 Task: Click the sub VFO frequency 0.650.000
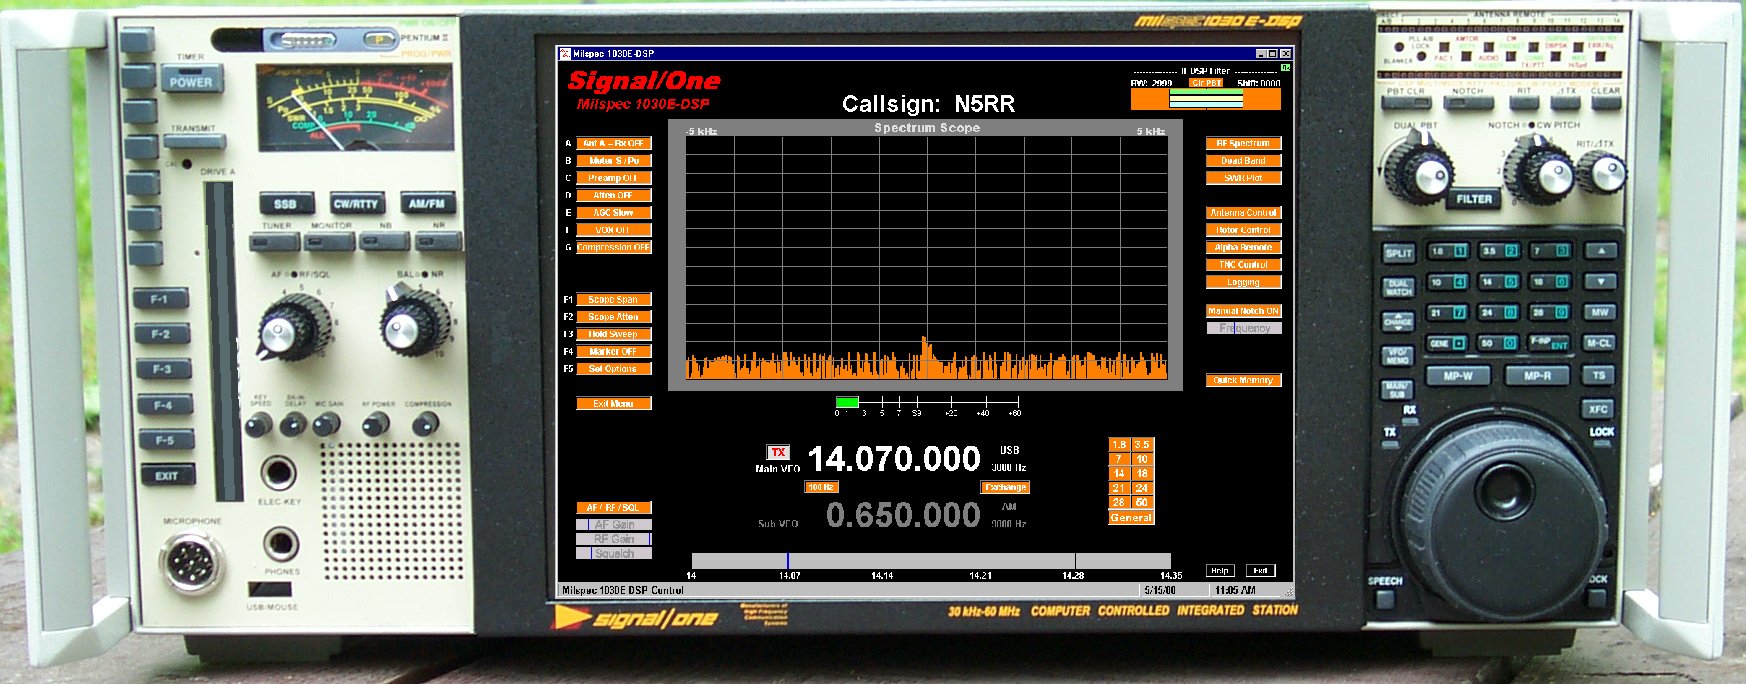point(903,515)
